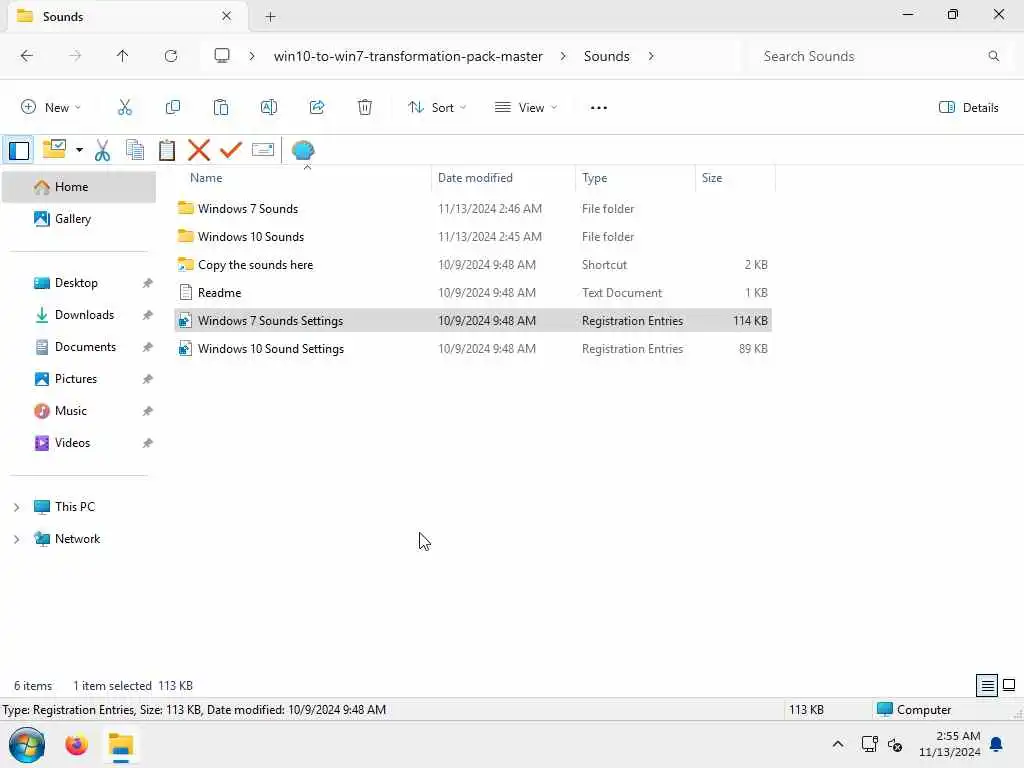Select the Readme text document

click(473, 293)
